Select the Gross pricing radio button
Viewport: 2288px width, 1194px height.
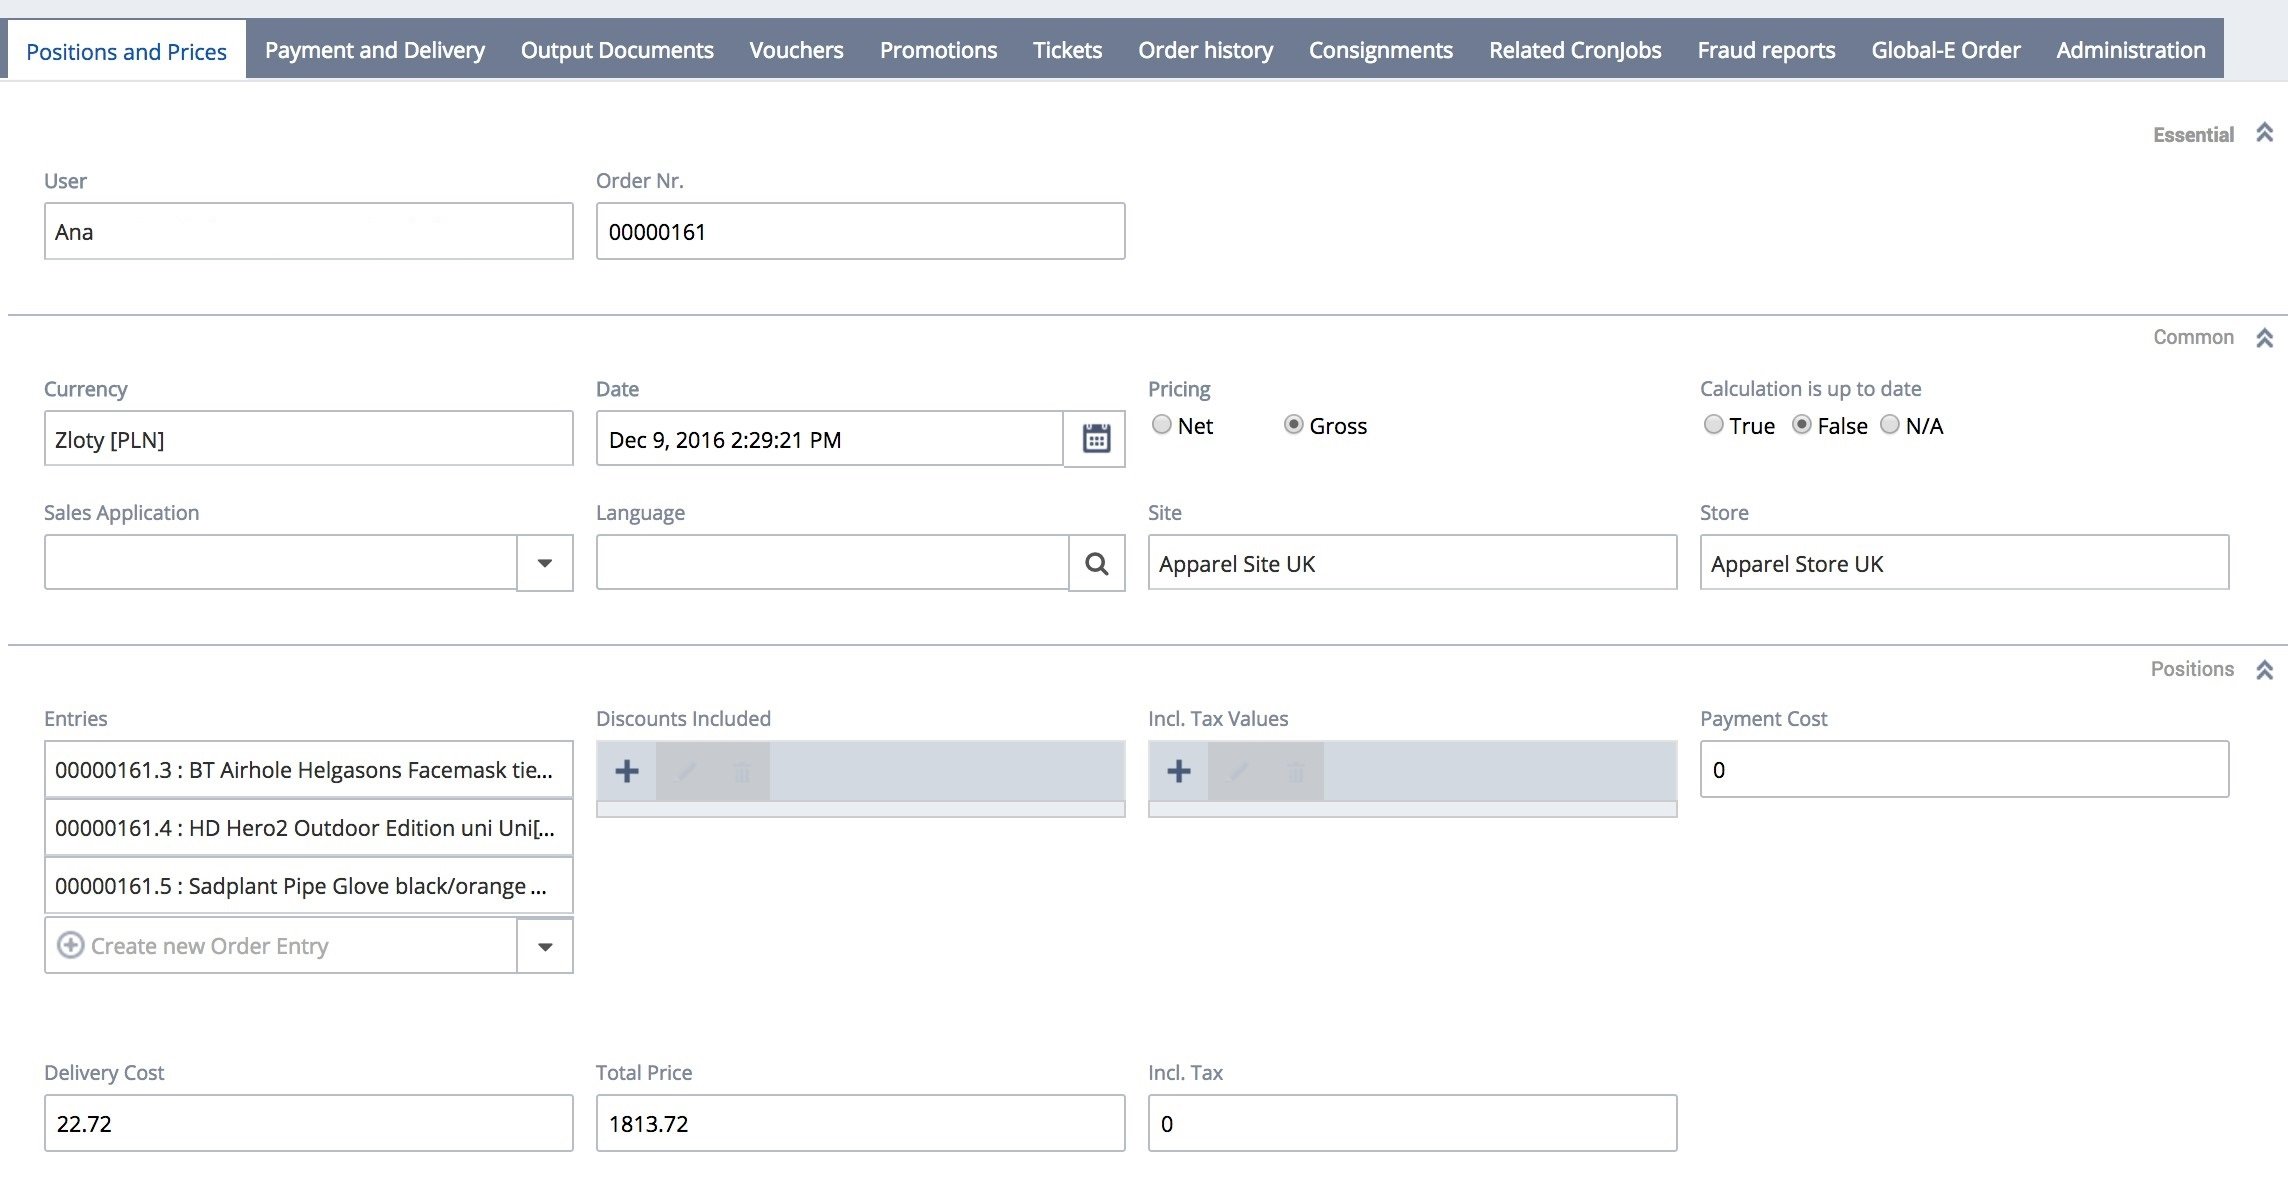click(1294, 425)
